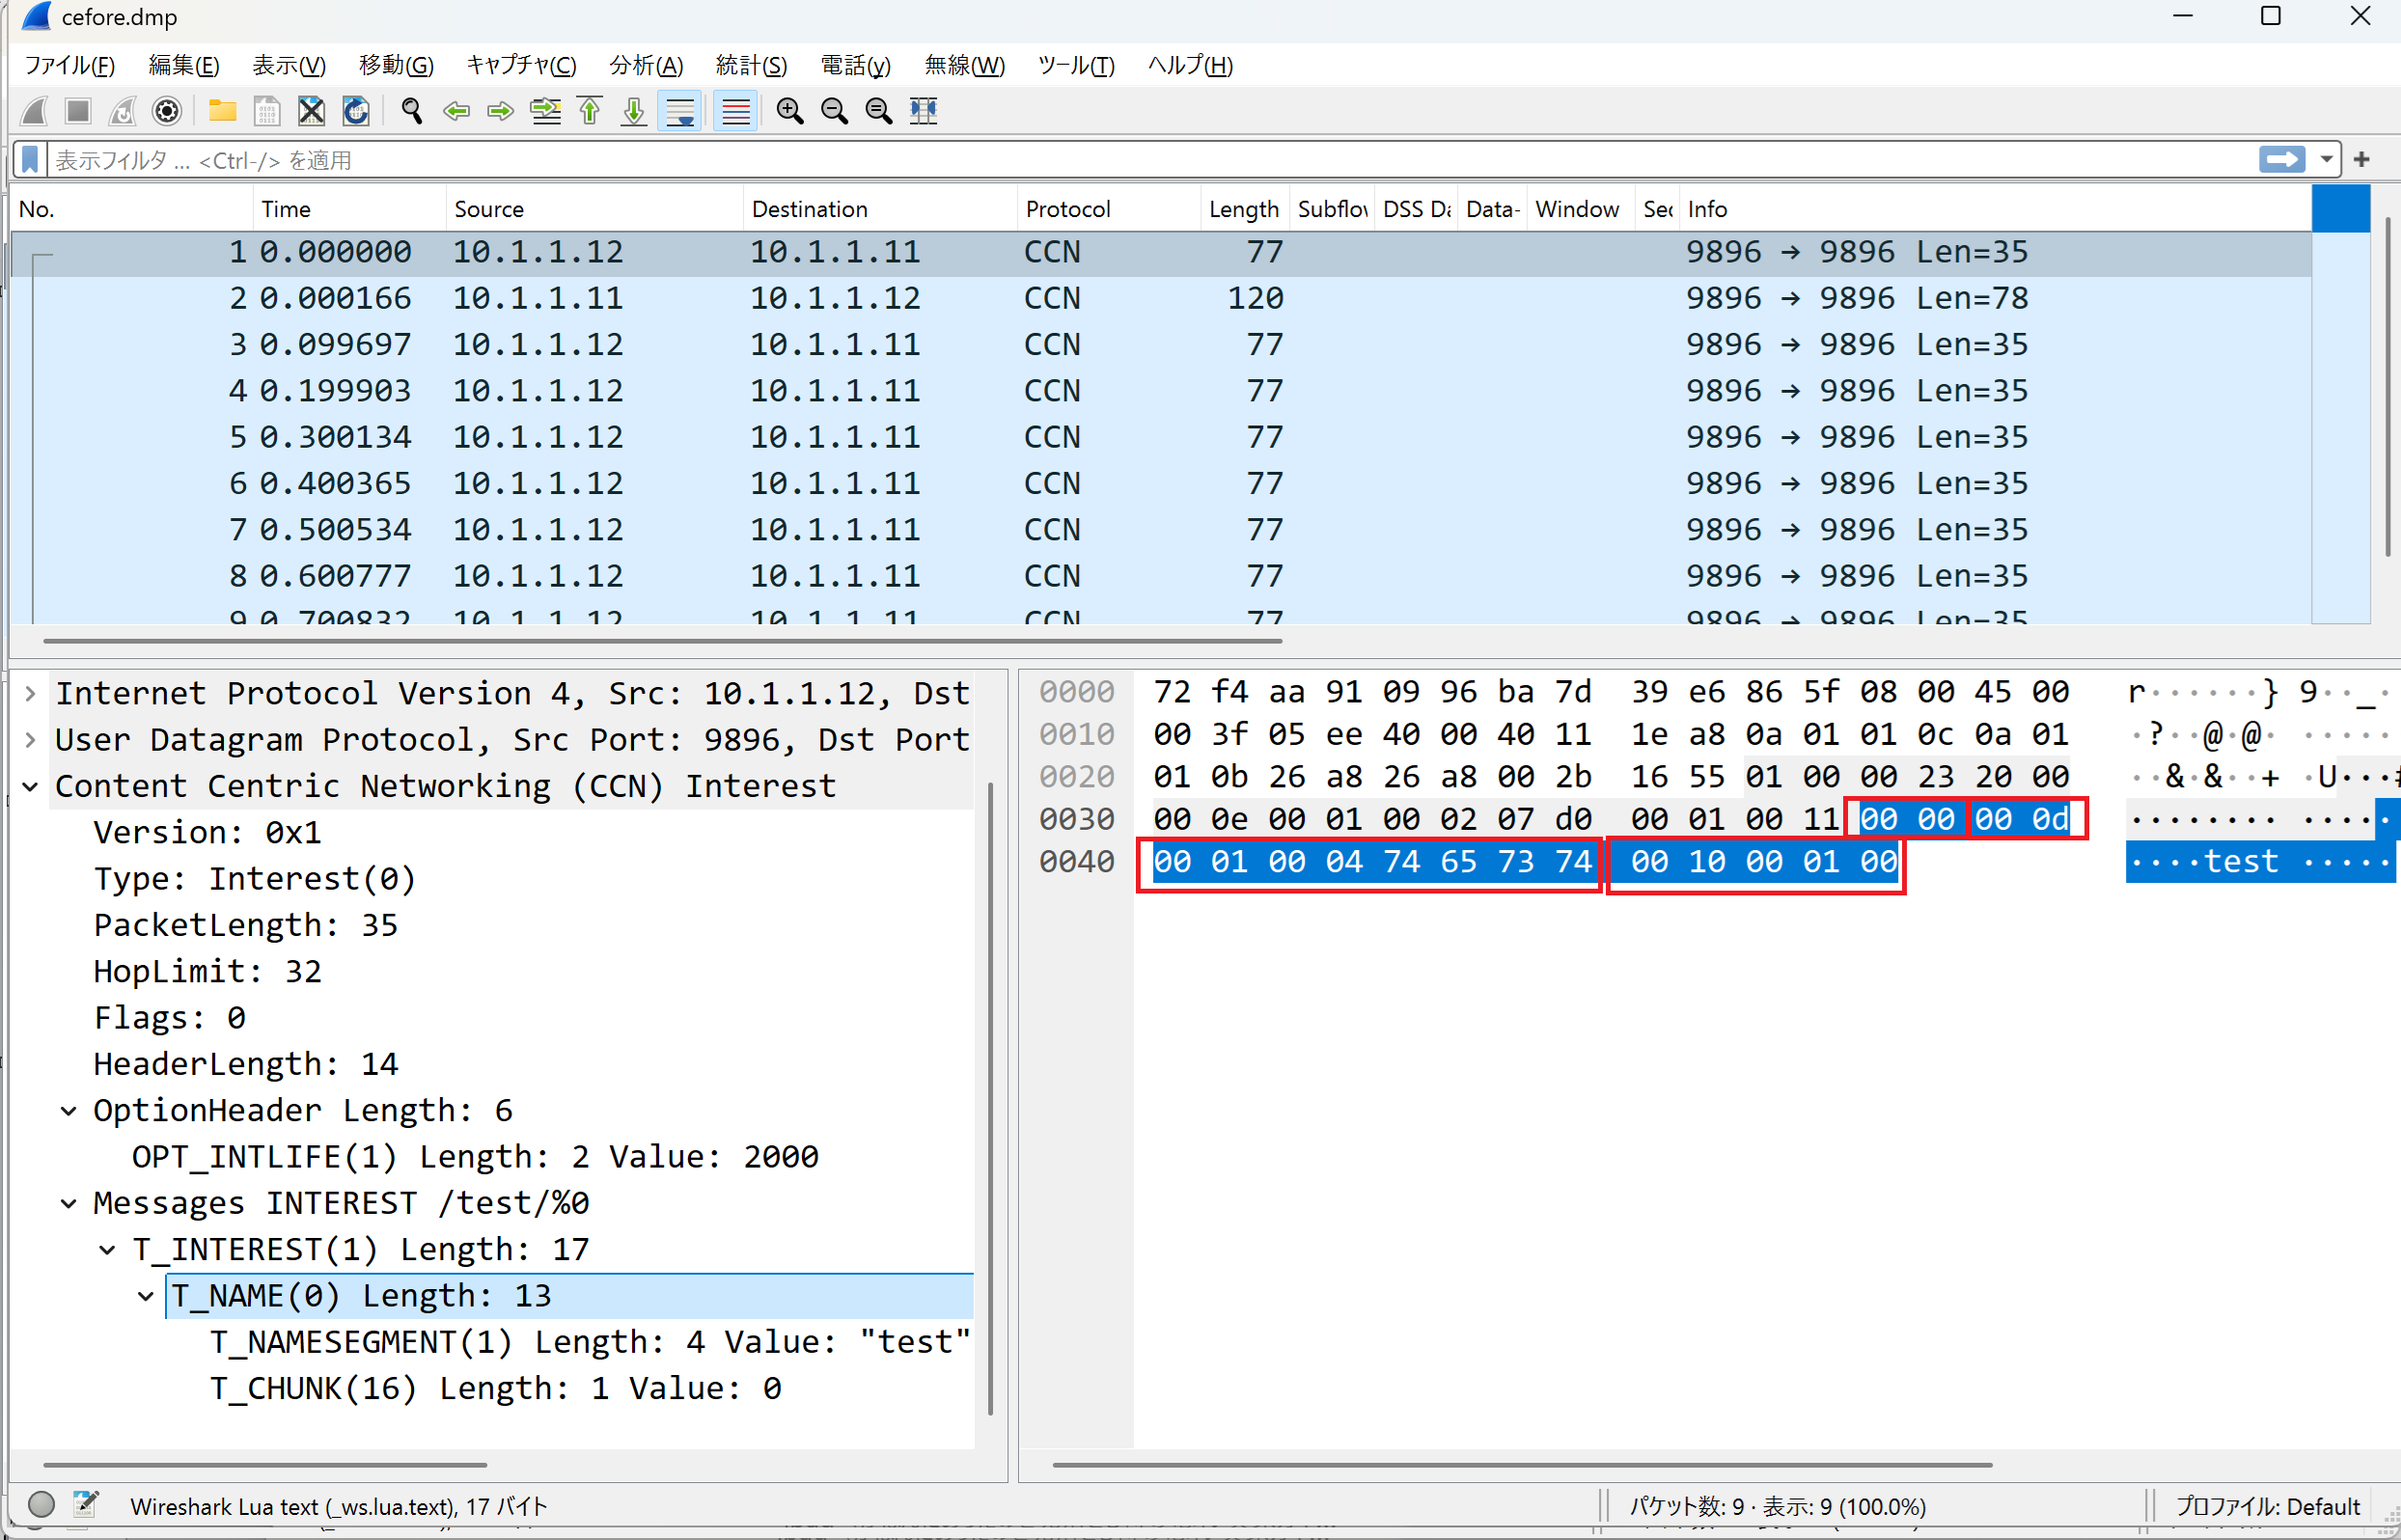Close this capture file via X icon

click(x=311, y=111)
